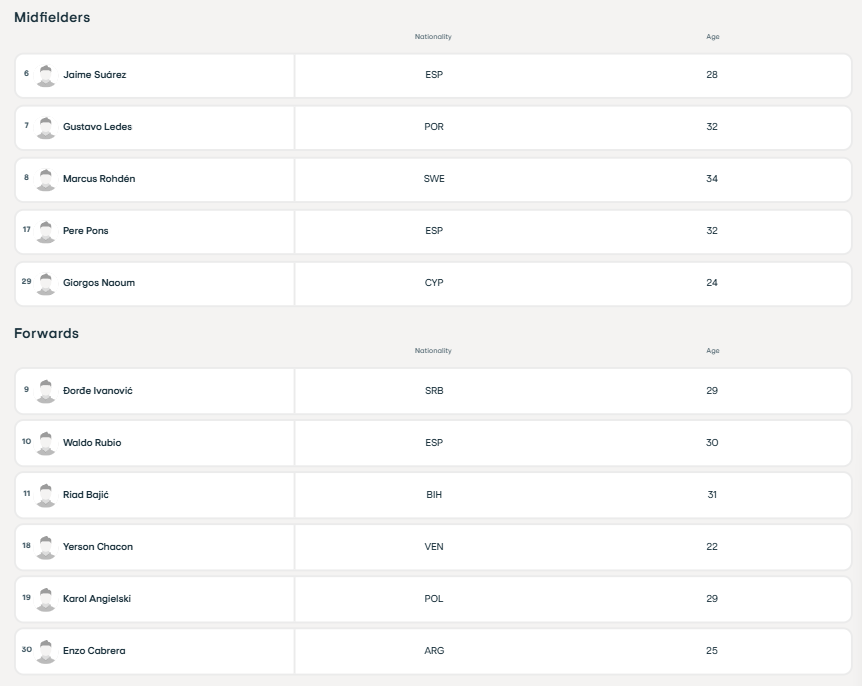This screenshot has width=862, height=686.
Task: Sort midfielders by Nationality column header
Action: (433, 37)
